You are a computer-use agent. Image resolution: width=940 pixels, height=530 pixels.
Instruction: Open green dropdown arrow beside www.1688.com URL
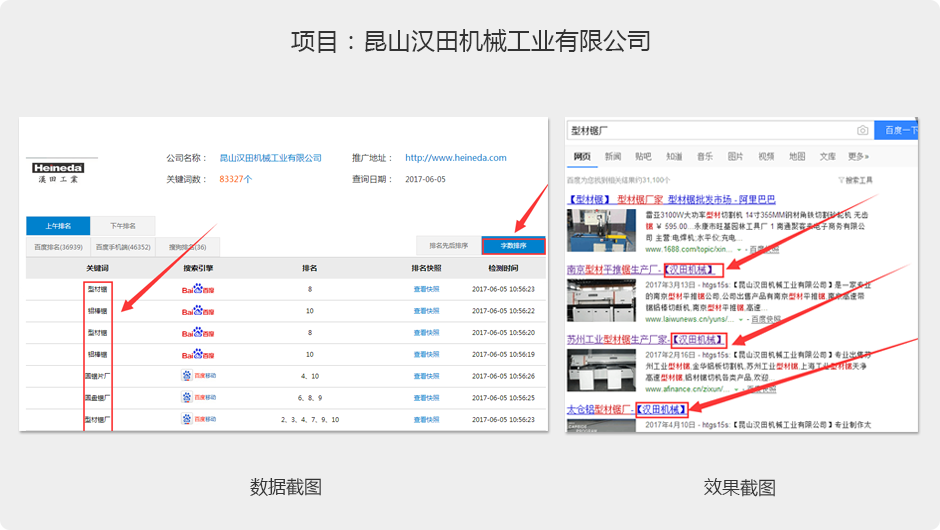pyautogui.click(x=739, y=249)
